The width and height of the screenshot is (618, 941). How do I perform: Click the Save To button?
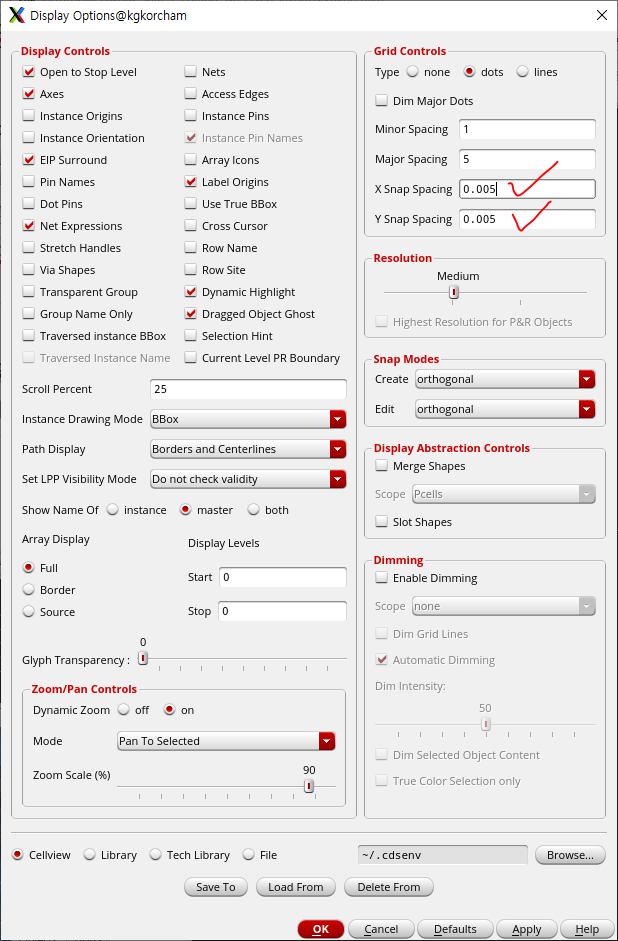click(216, 887)
